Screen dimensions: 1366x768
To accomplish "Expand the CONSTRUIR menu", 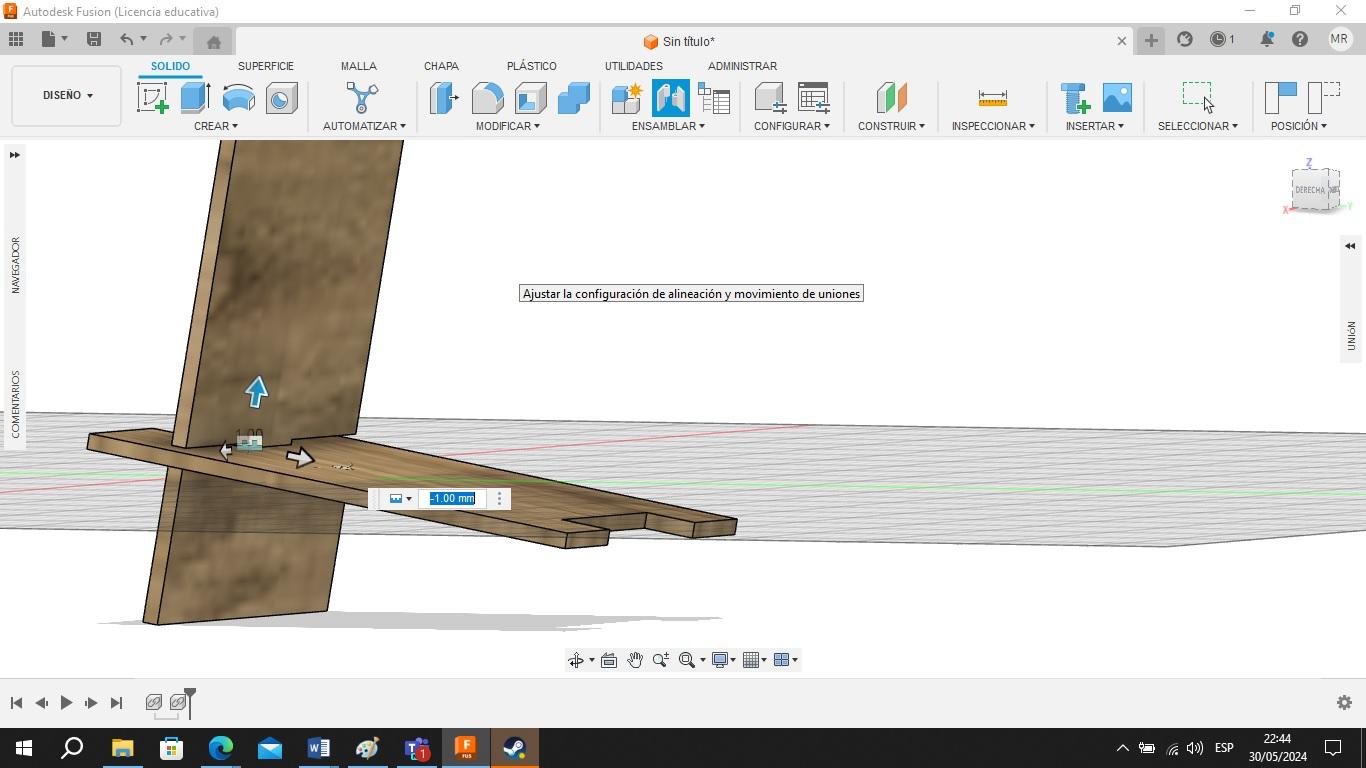I will 891,126.
